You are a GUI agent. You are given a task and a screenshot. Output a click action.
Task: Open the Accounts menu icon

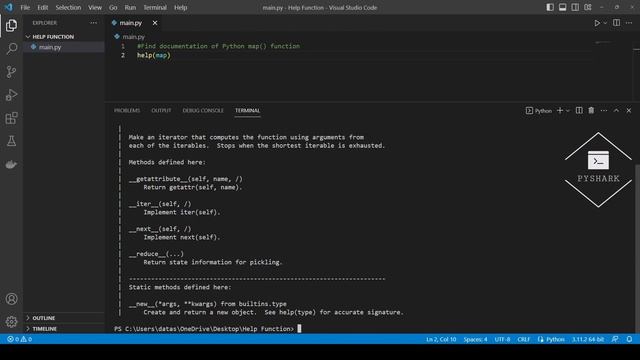pos(11,299)
